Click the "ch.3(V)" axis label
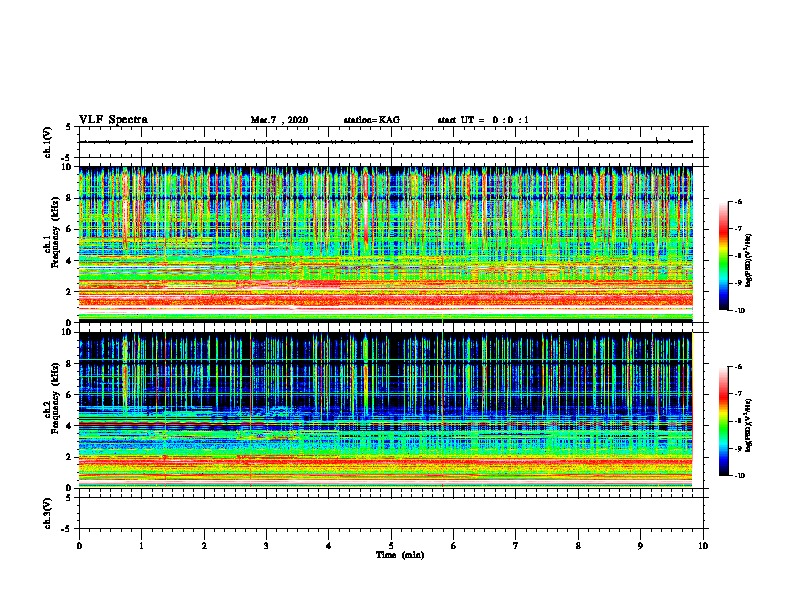 (x=47, y=513)
